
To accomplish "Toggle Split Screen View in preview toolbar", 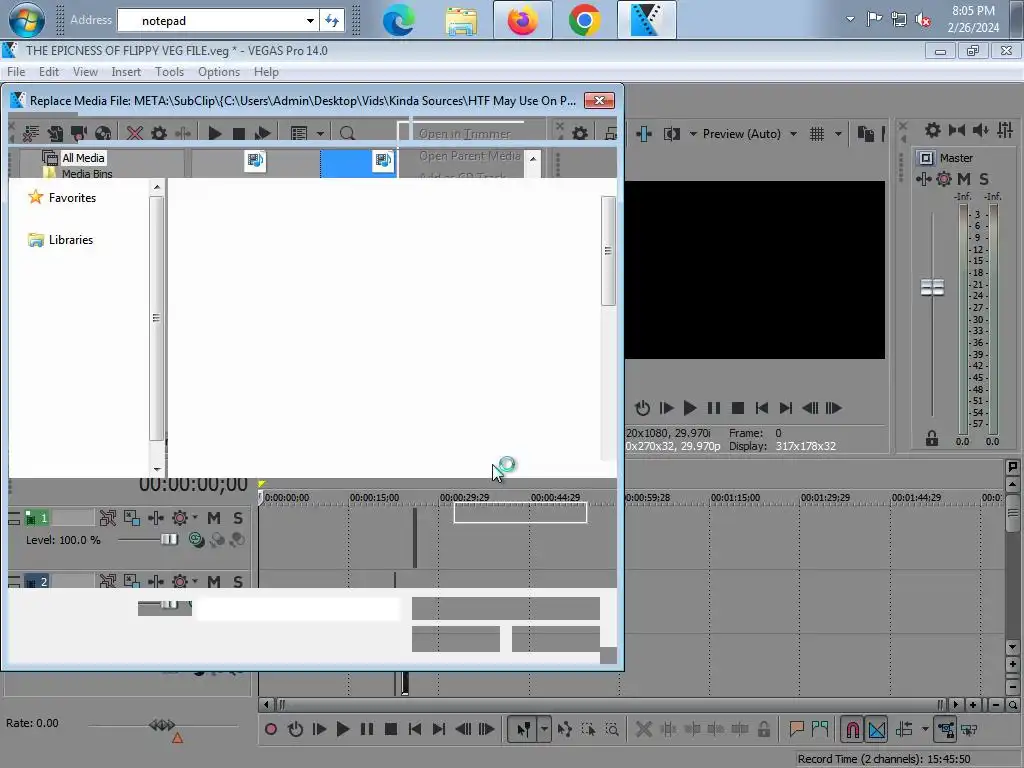I will click(671, 134).
